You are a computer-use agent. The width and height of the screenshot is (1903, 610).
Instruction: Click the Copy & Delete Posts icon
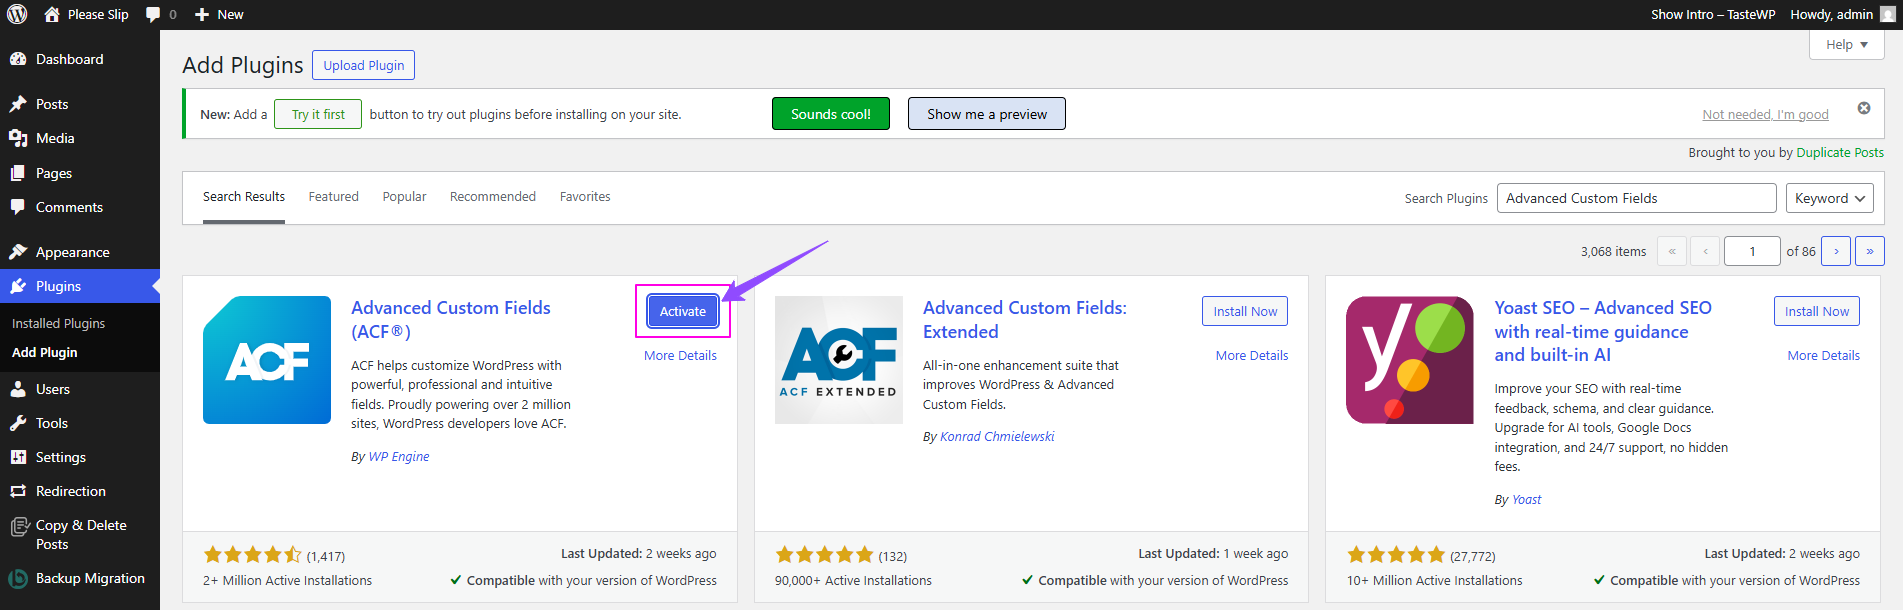tap(18, 526)
